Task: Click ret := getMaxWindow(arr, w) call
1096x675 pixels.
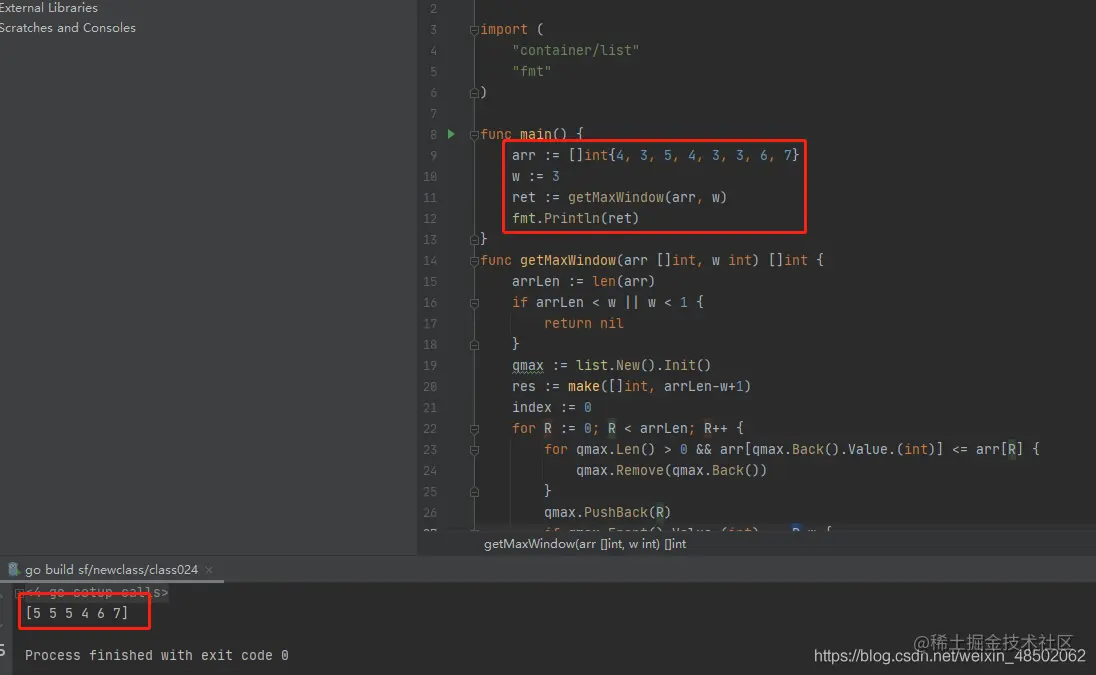Action: coord(619,197)
